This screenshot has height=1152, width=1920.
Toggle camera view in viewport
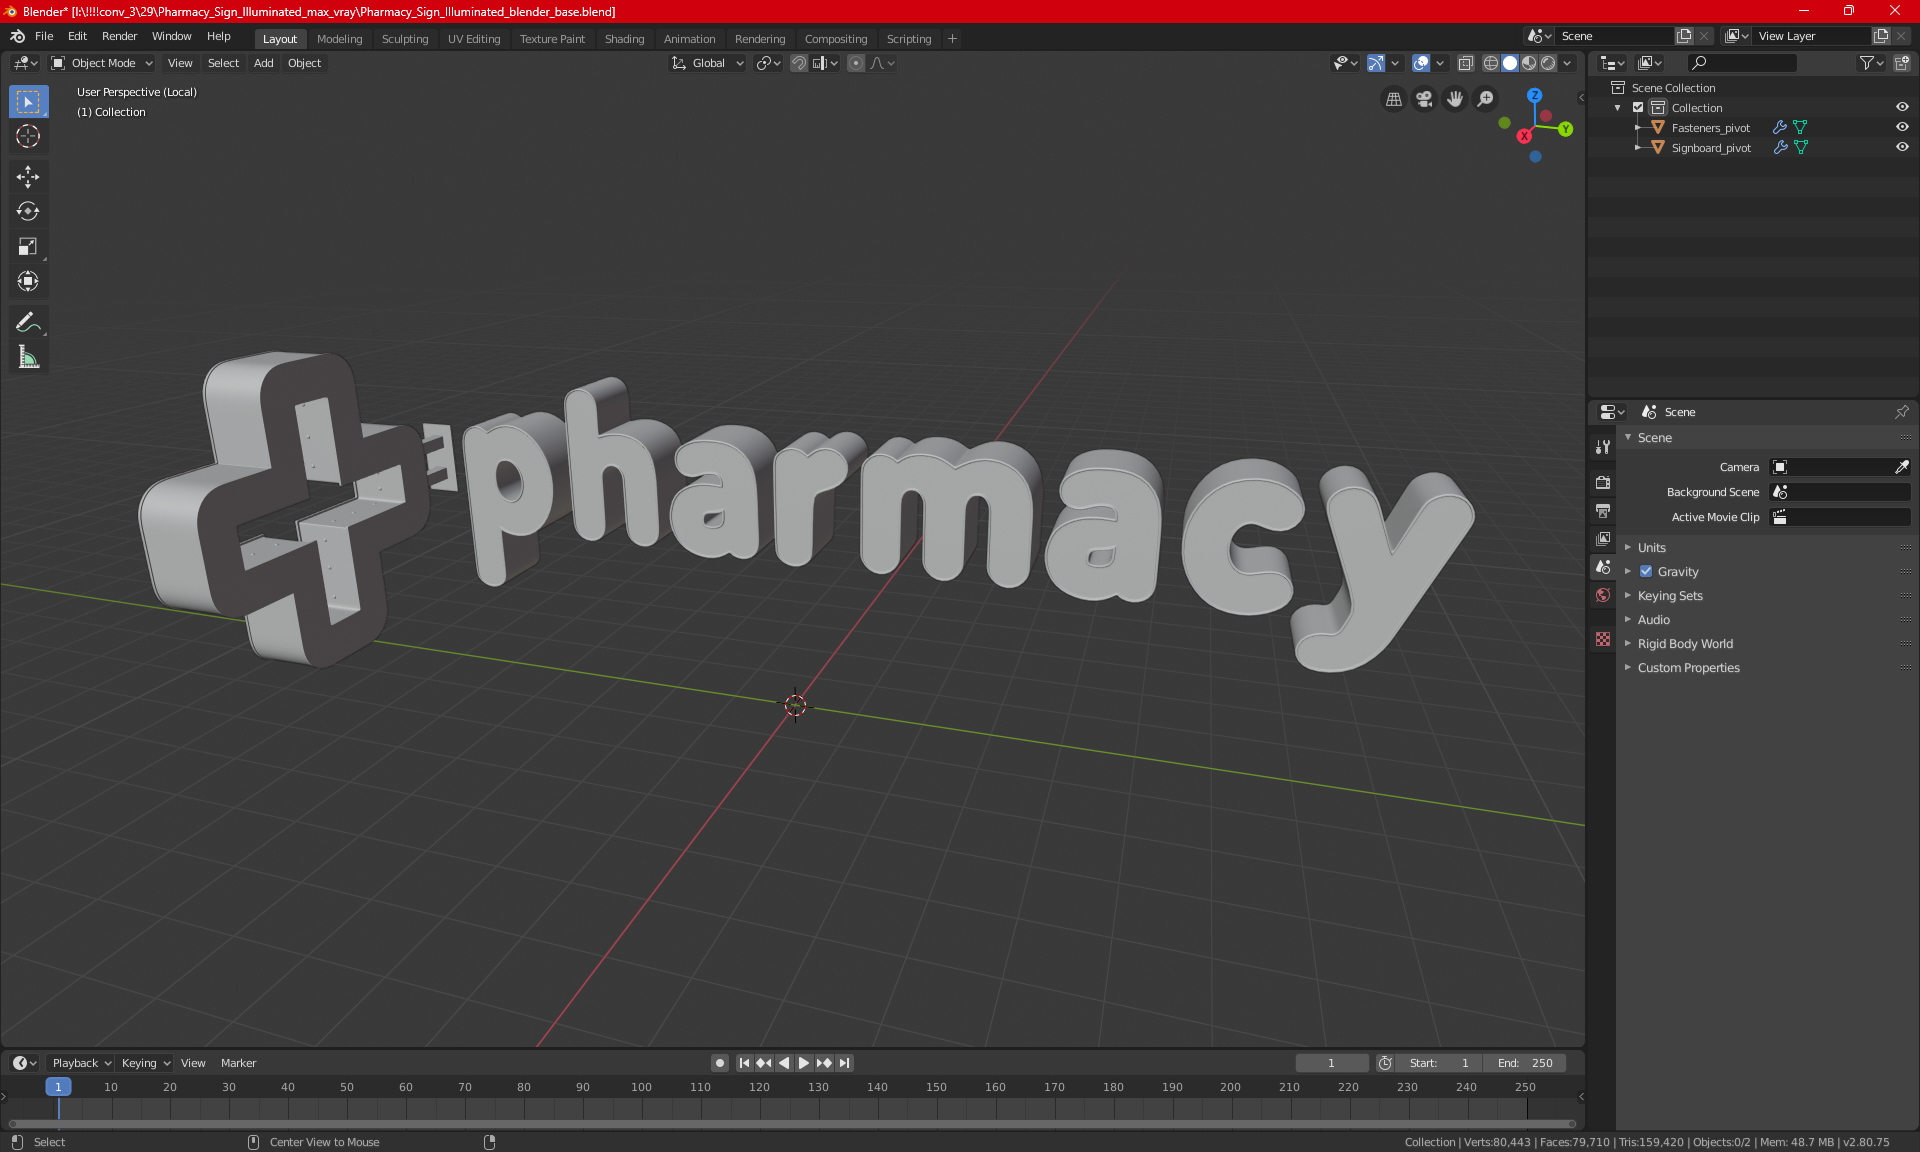coord(1424,99)
